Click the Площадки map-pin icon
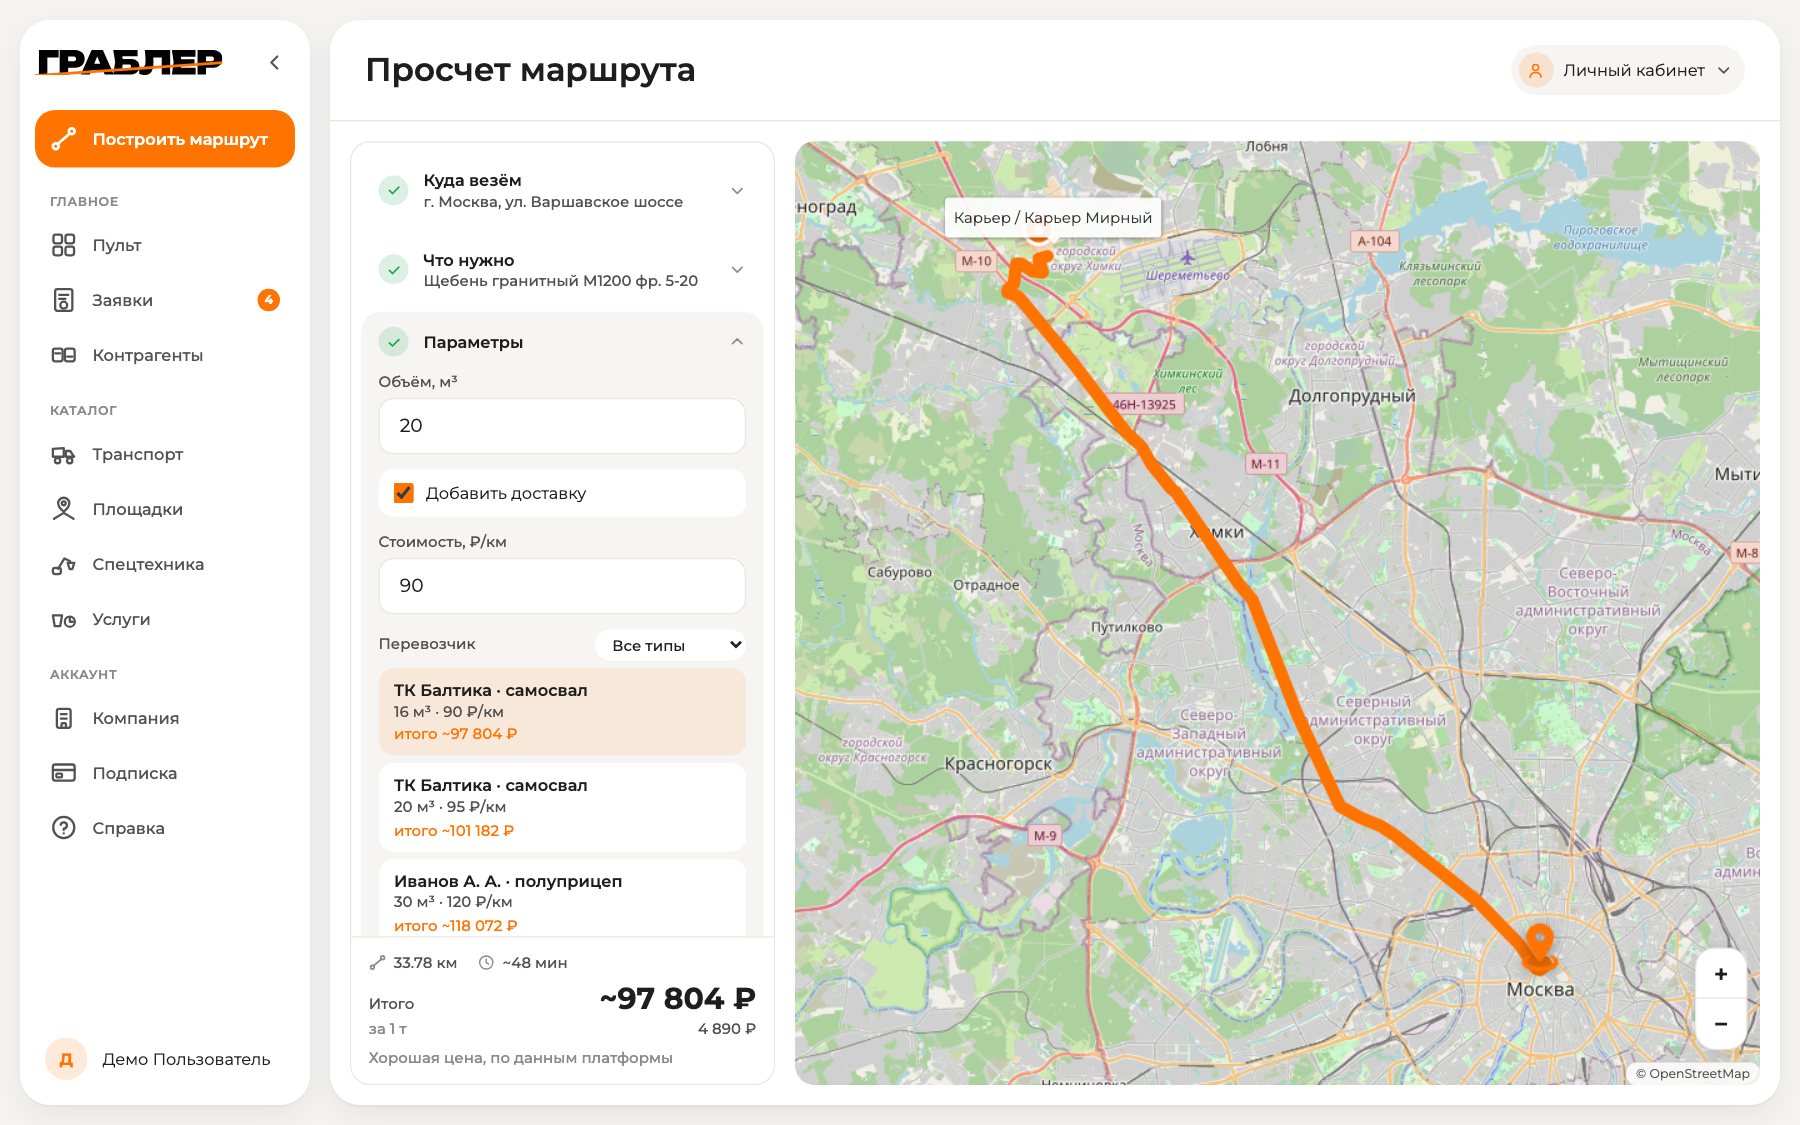The width and height of the screenshot is (1800, 1125). (x=63, y=509)
